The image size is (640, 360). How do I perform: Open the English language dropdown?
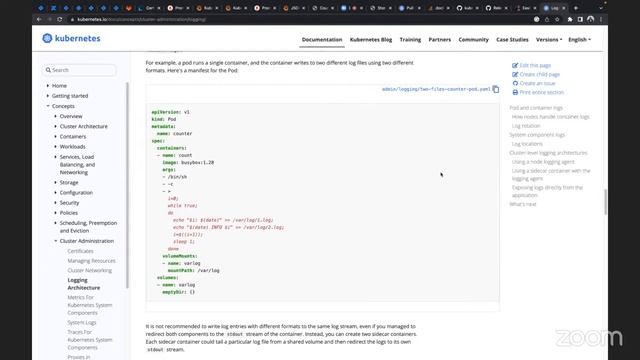pos(579,40)
